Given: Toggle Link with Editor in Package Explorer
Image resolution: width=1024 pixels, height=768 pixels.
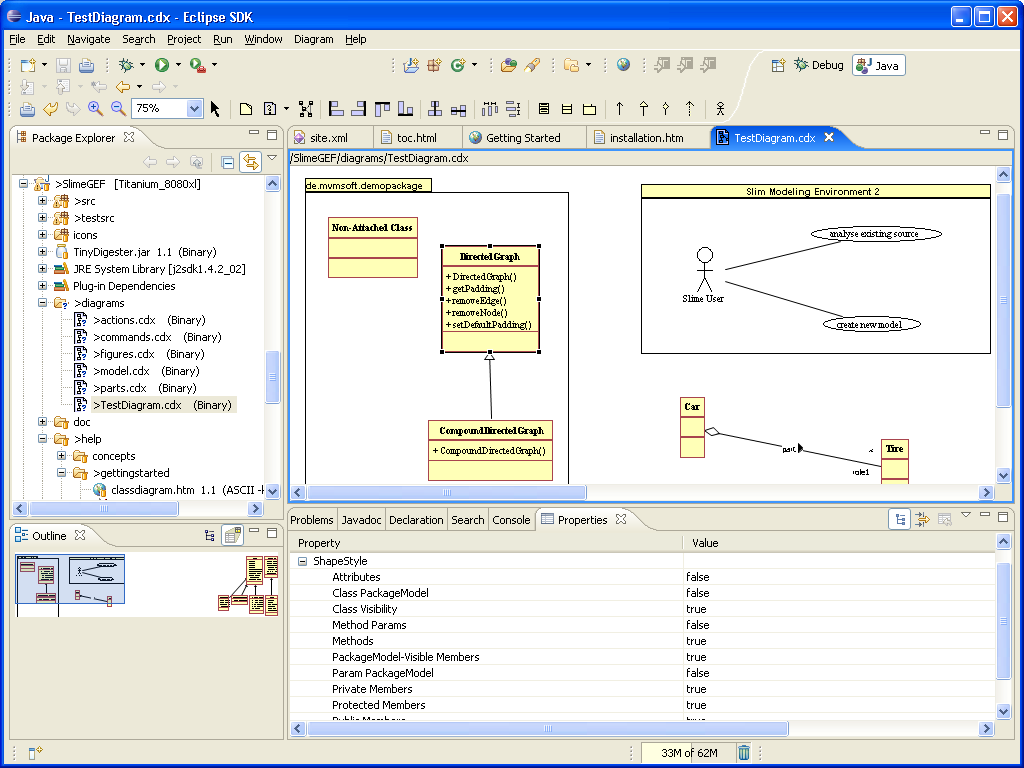Looking at the screenshot, I should [x=251, y=162].
